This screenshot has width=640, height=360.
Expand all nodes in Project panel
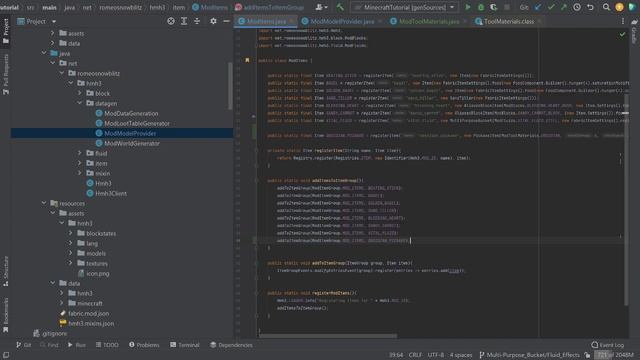coord(184,21)
